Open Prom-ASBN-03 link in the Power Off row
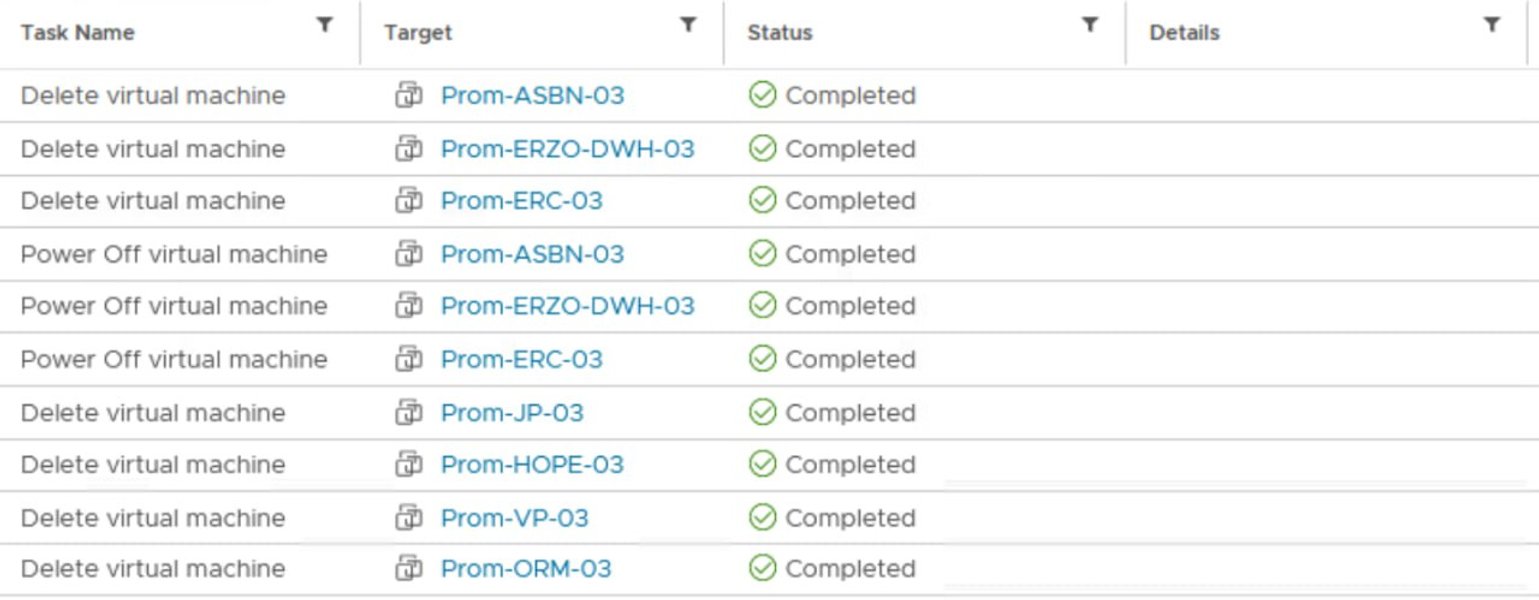1539x600 pixels. point(532,254)
